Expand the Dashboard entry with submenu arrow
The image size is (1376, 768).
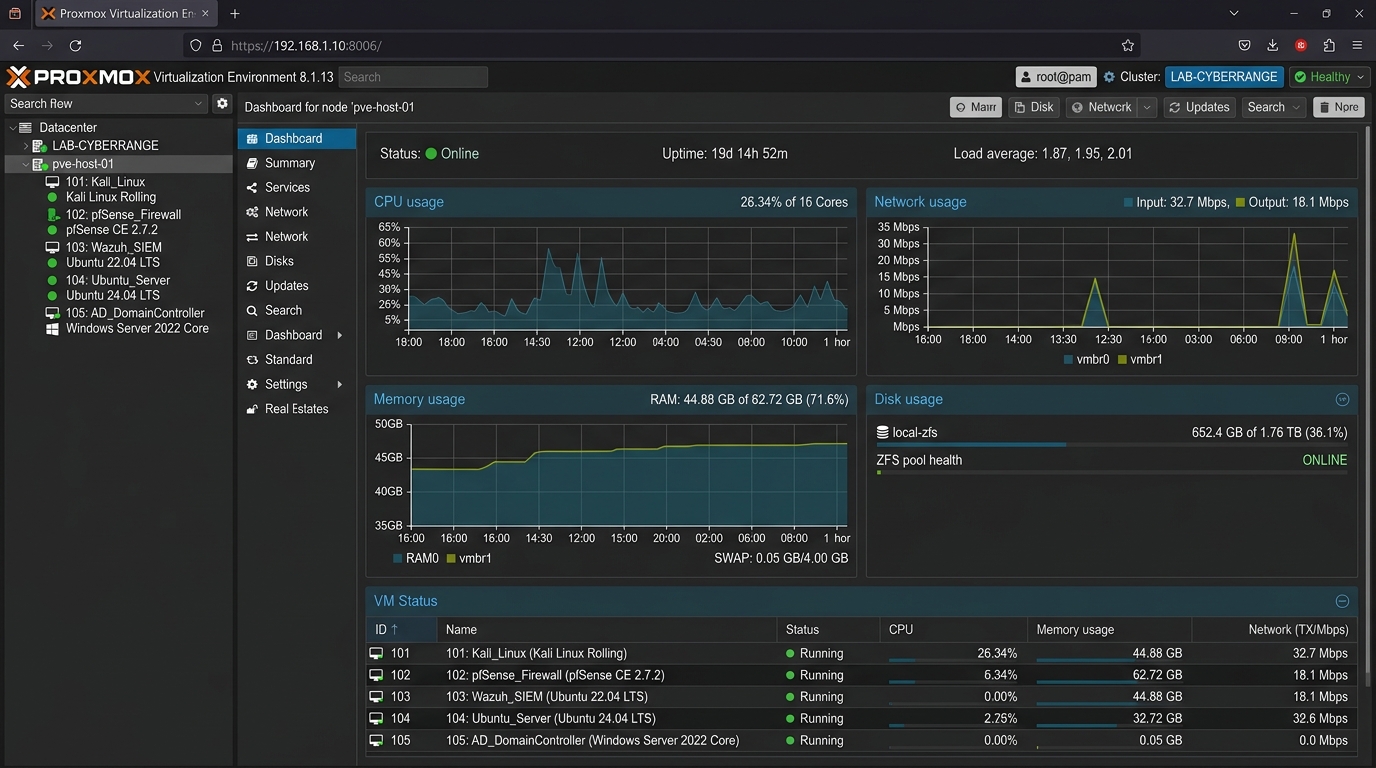[340, 335]
